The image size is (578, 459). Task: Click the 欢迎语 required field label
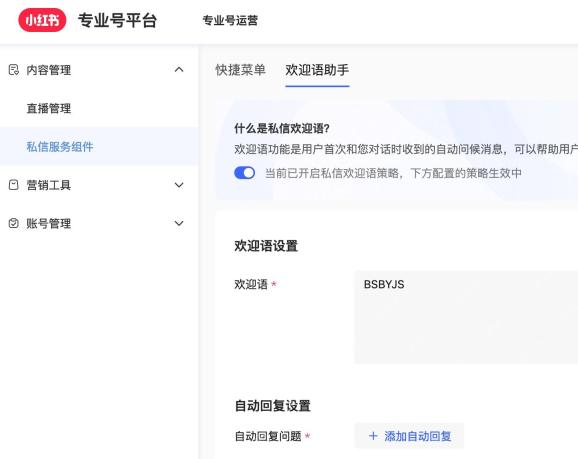[251, 284]
